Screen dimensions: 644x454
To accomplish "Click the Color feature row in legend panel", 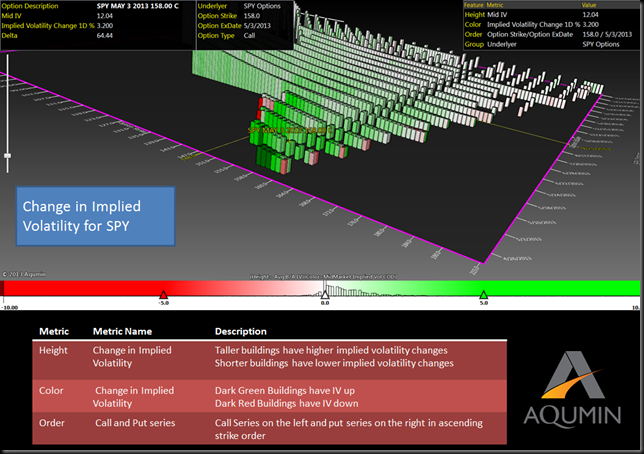I will [550, 25].
